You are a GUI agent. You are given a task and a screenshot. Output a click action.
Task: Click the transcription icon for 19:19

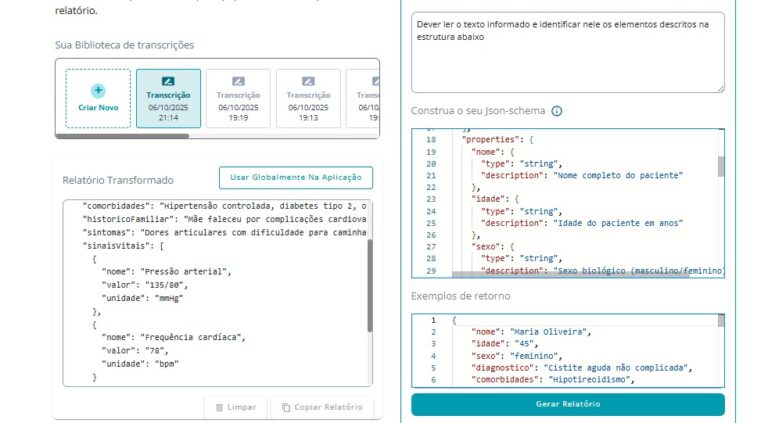click(x=238, y=81)
